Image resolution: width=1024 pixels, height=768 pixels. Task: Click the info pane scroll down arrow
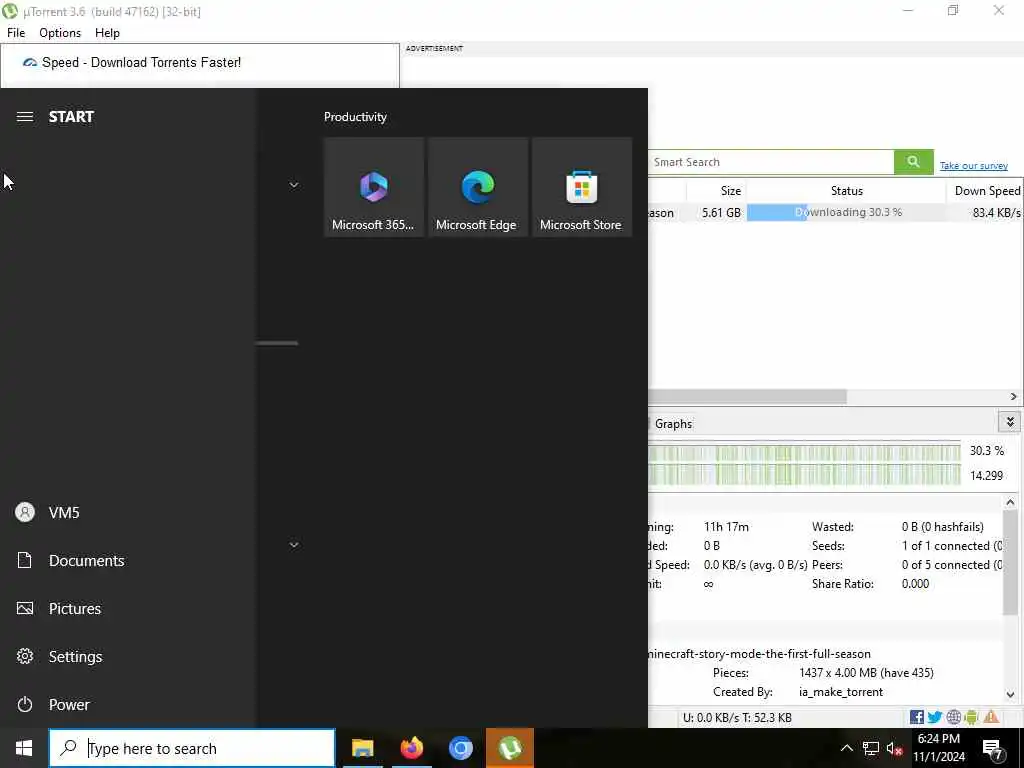[1010, 695]
